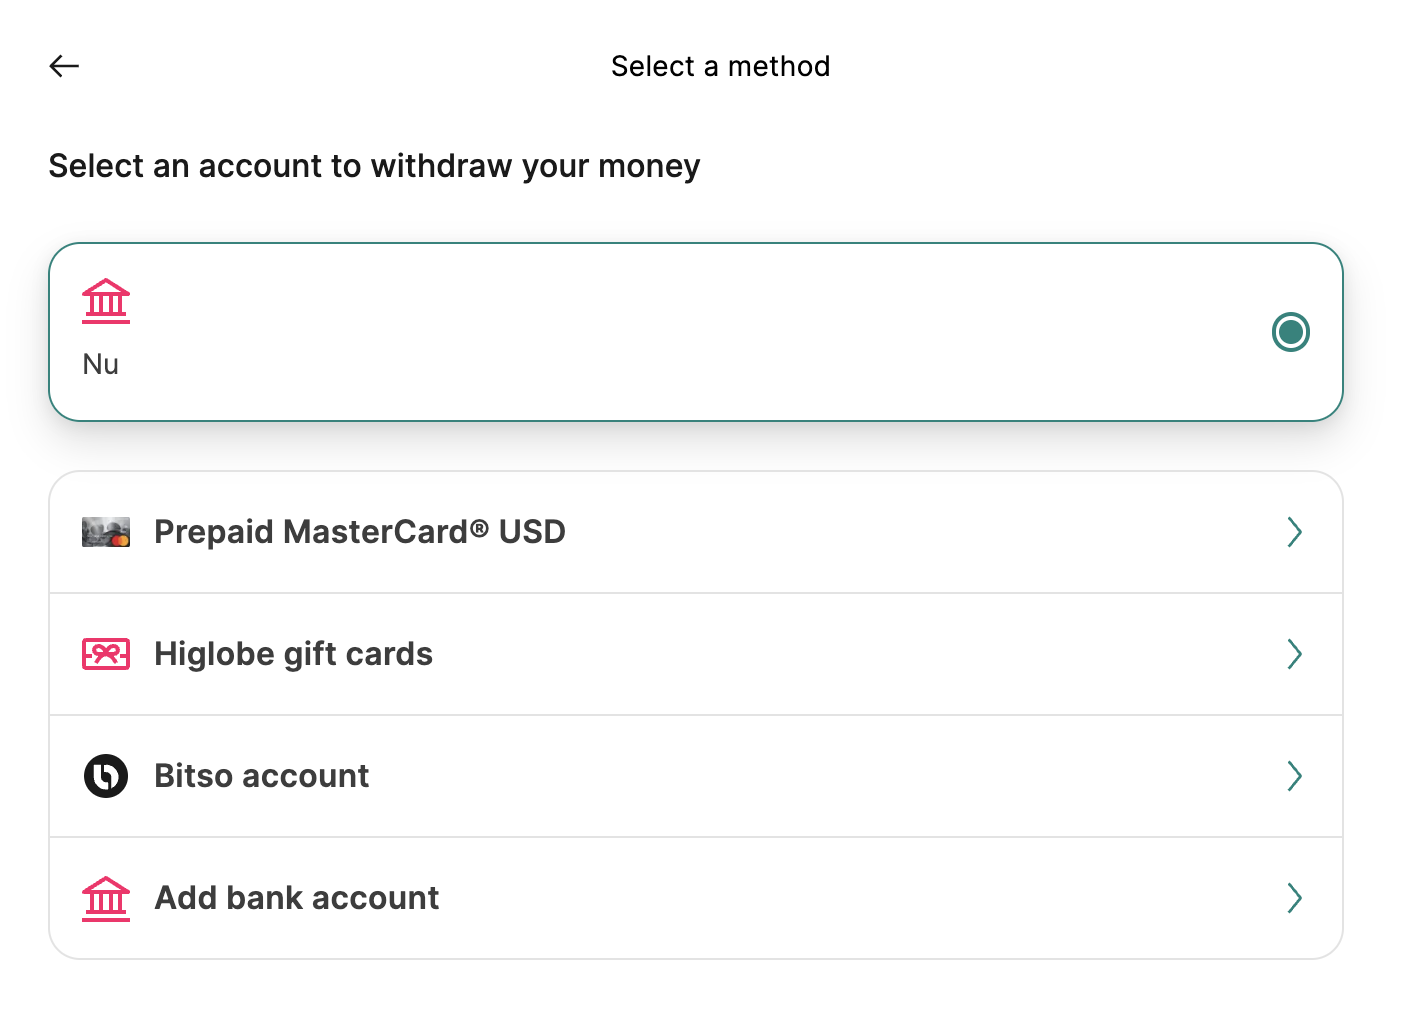Viewport: 1414px width, 1021px height.
Task: Click the Nu bank account card
Action: coord(696,332)
